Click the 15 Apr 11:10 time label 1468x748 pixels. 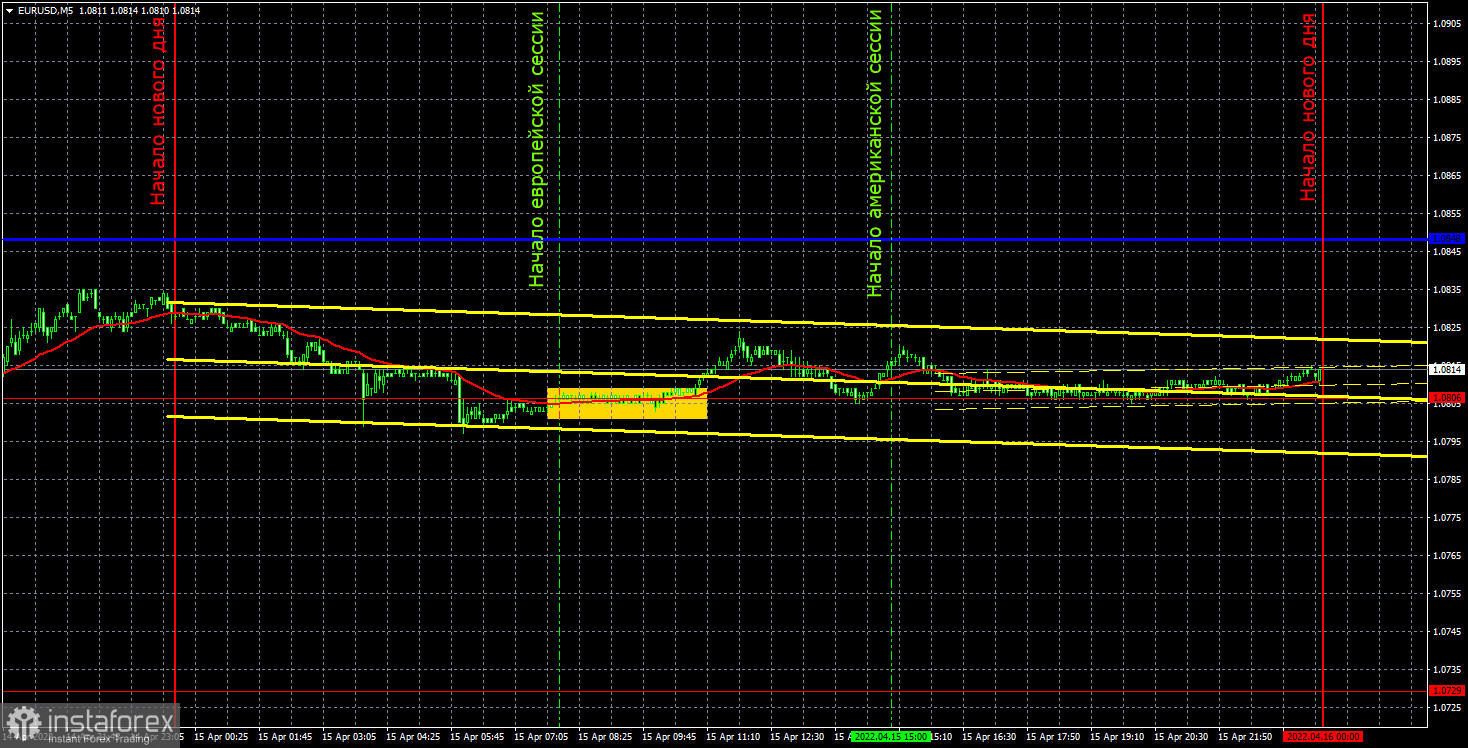click(x=733, y=736)
